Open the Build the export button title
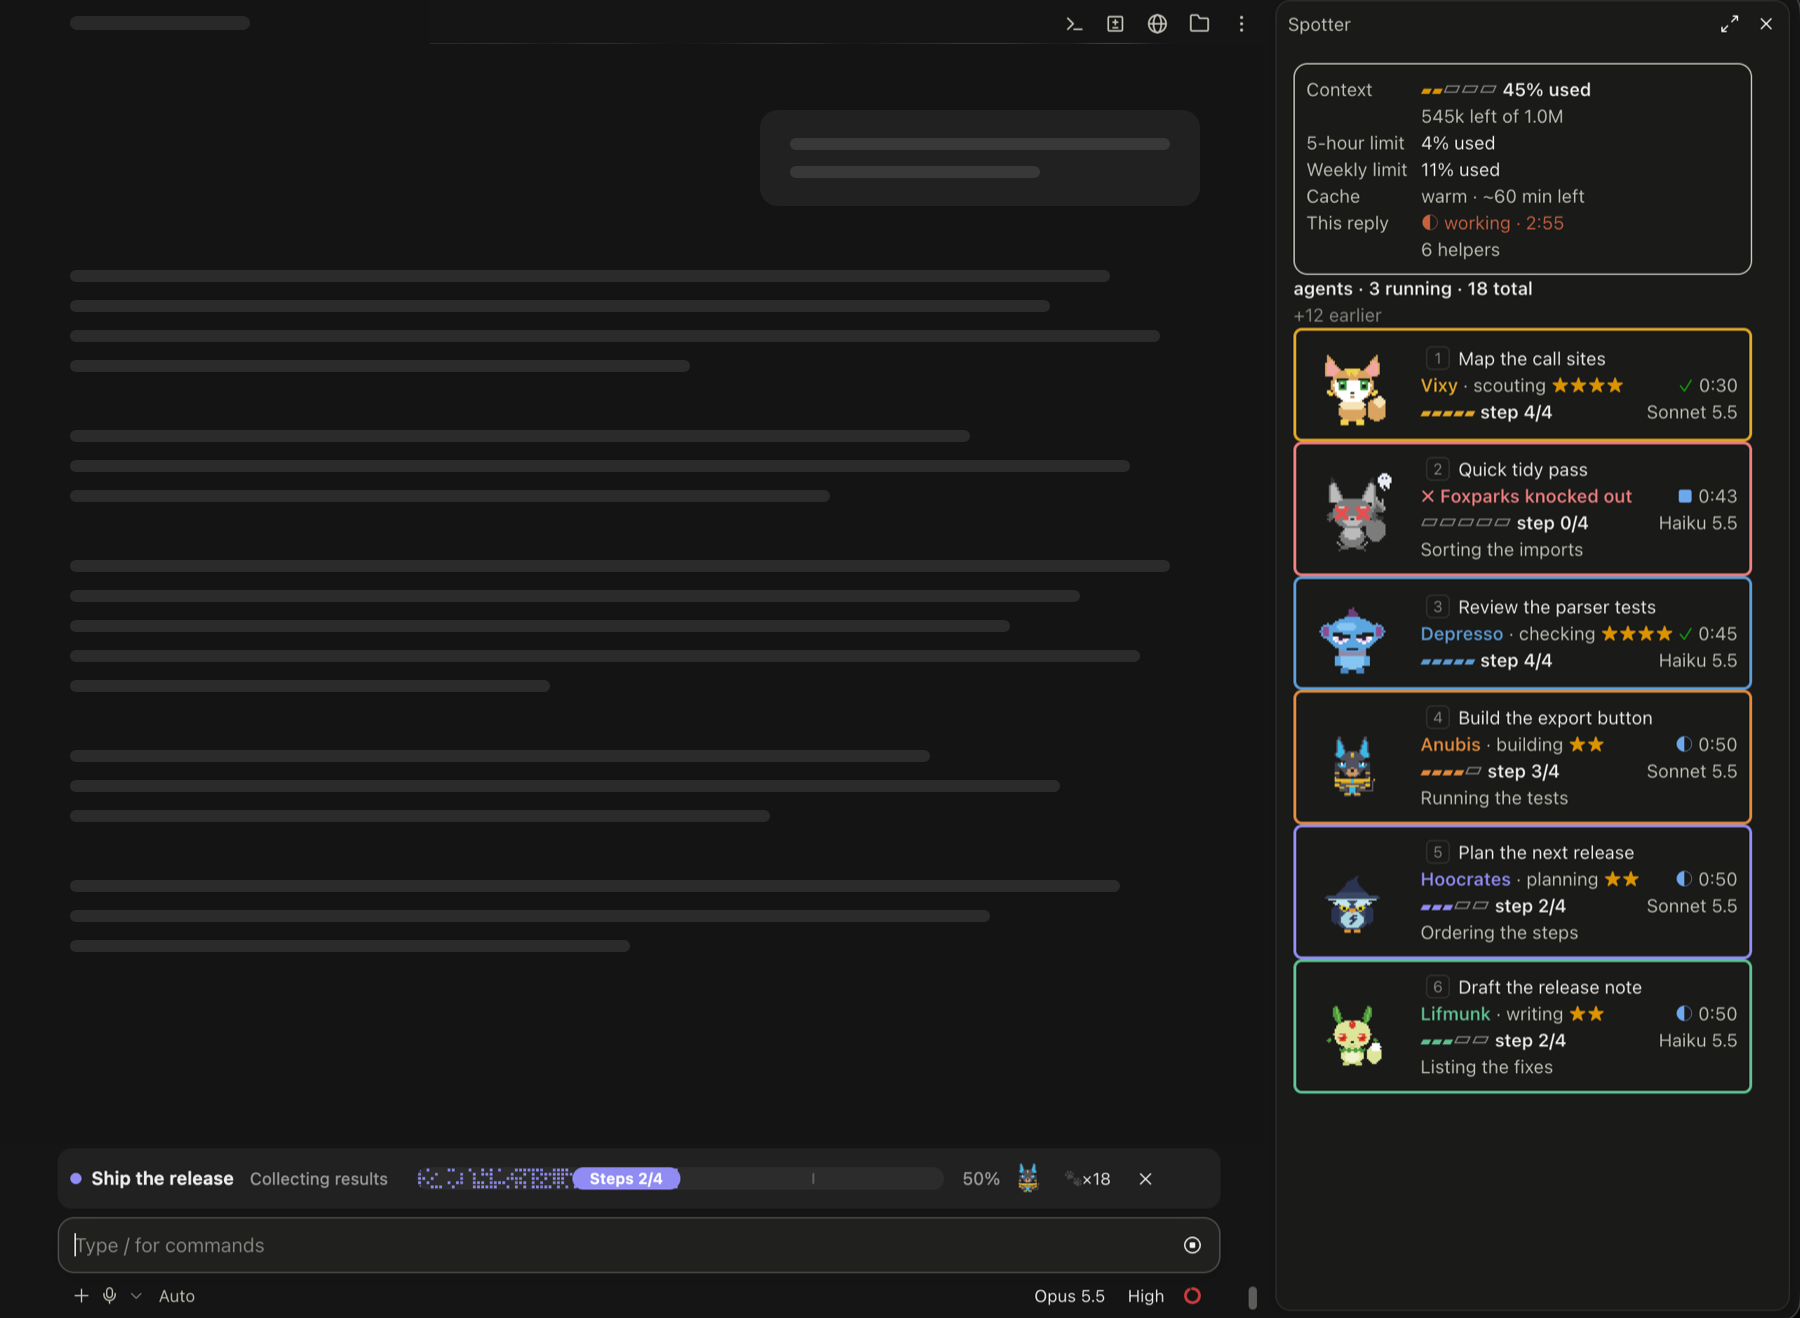Image resolution: width=1800 pixels, height=1318 pixels. [x=1555, y=718]
